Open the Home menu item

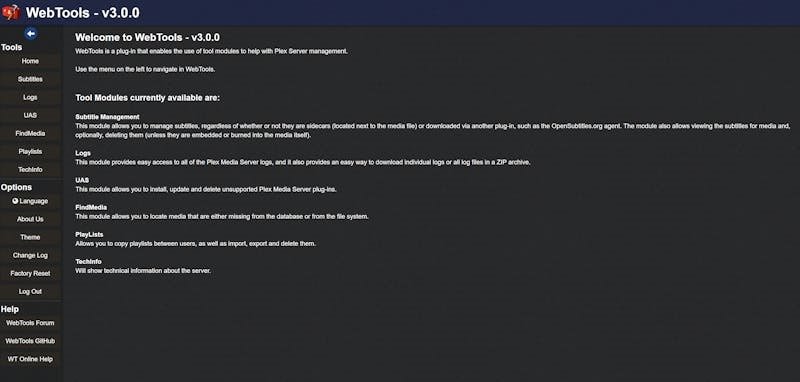(30, 61)
